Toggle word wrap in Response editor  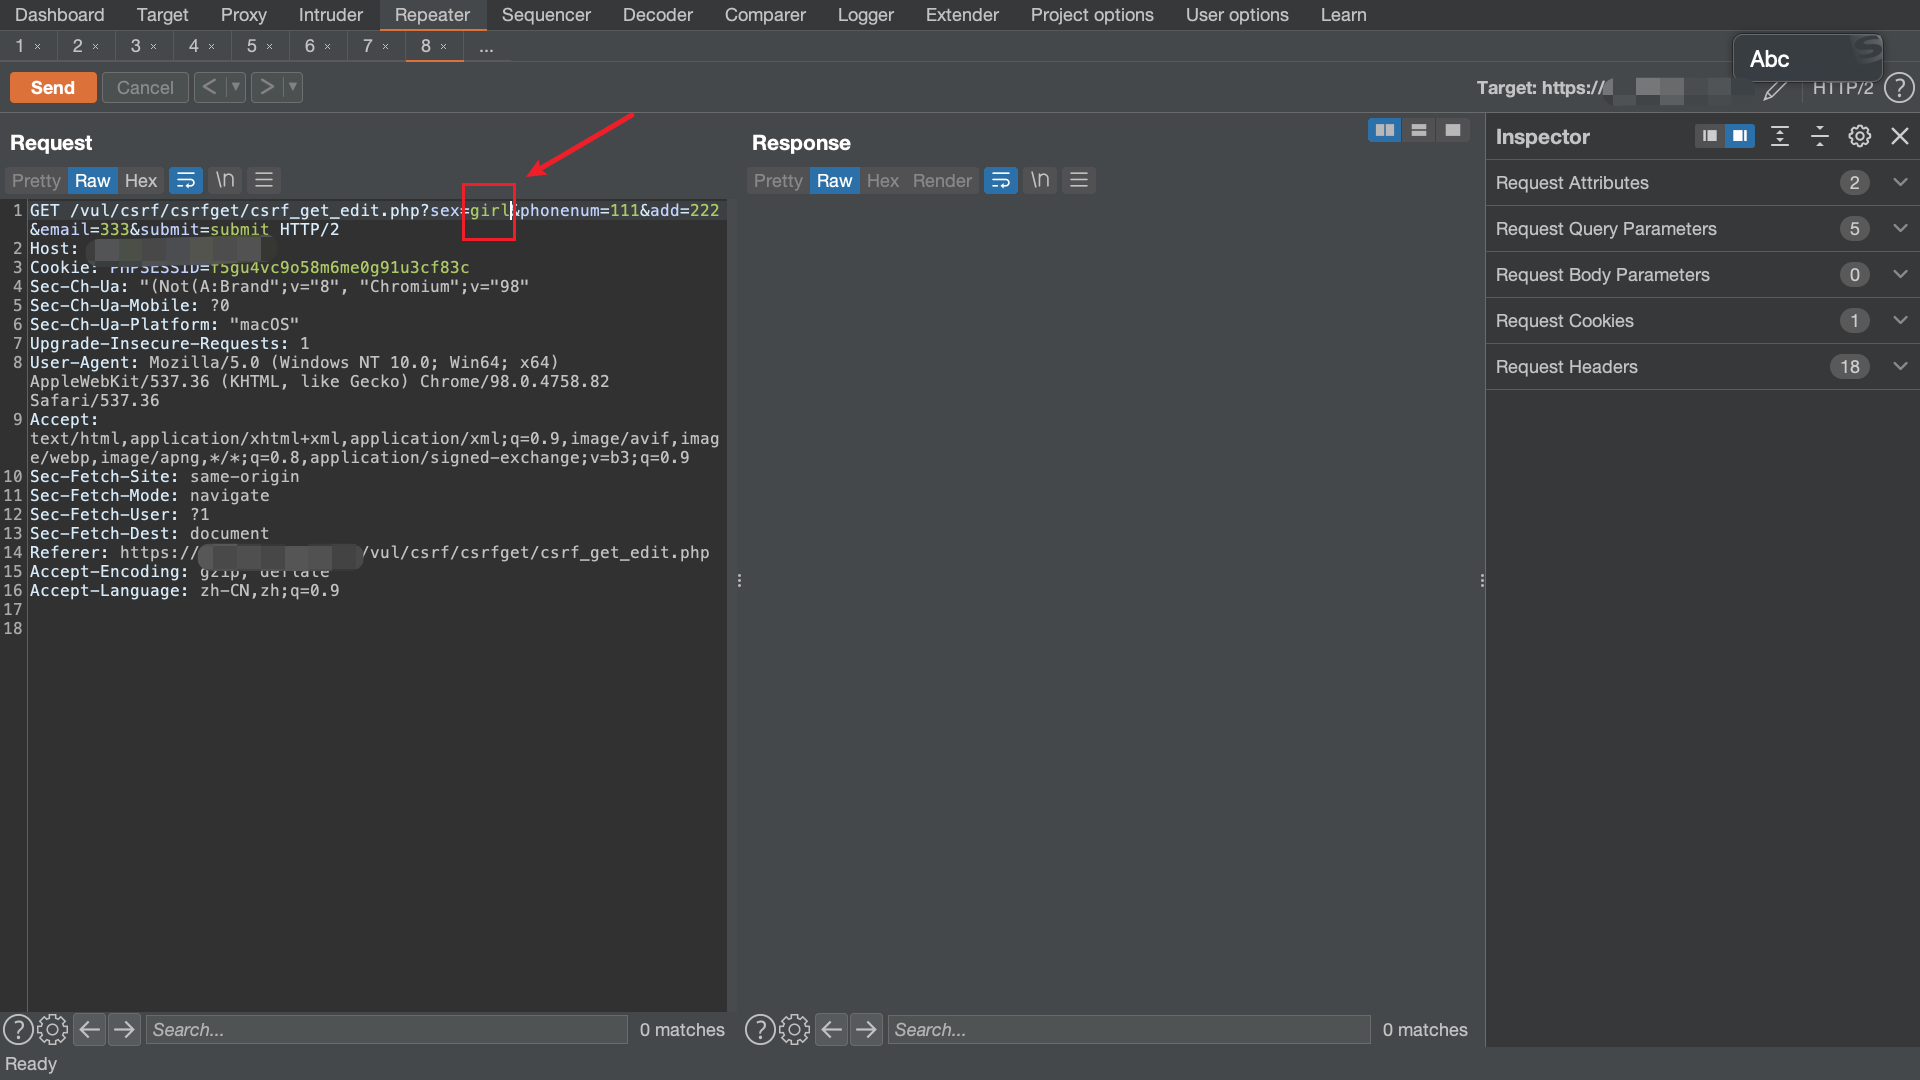[1001, 181]
